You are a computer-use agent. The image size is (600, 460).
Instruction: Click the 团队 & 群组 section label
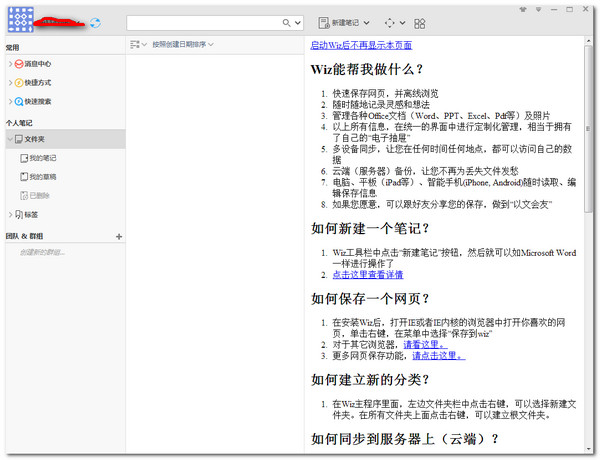24,236
